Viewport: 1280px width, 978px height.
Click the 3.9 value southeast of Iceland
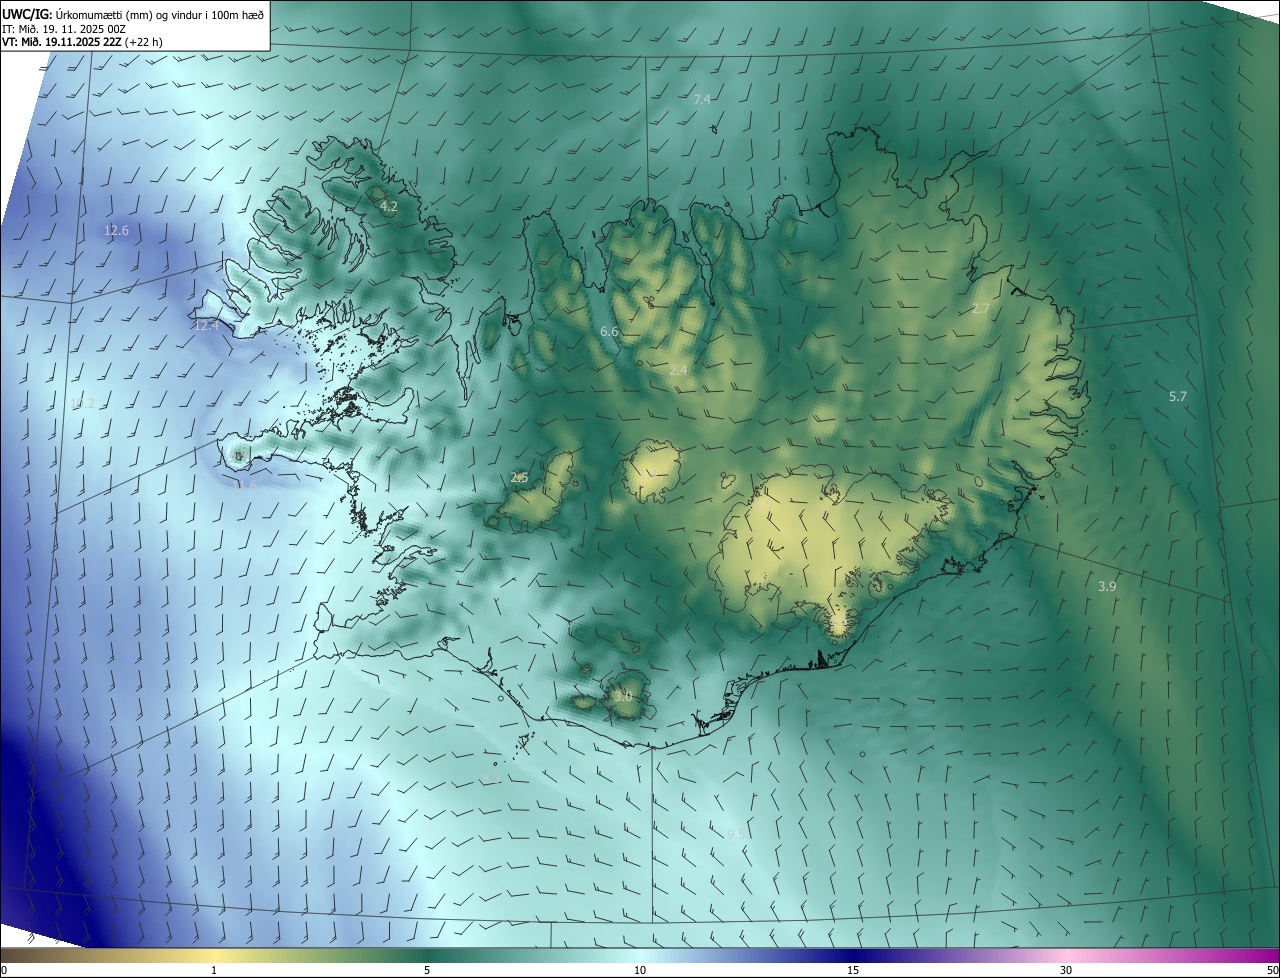point(1107,587)
